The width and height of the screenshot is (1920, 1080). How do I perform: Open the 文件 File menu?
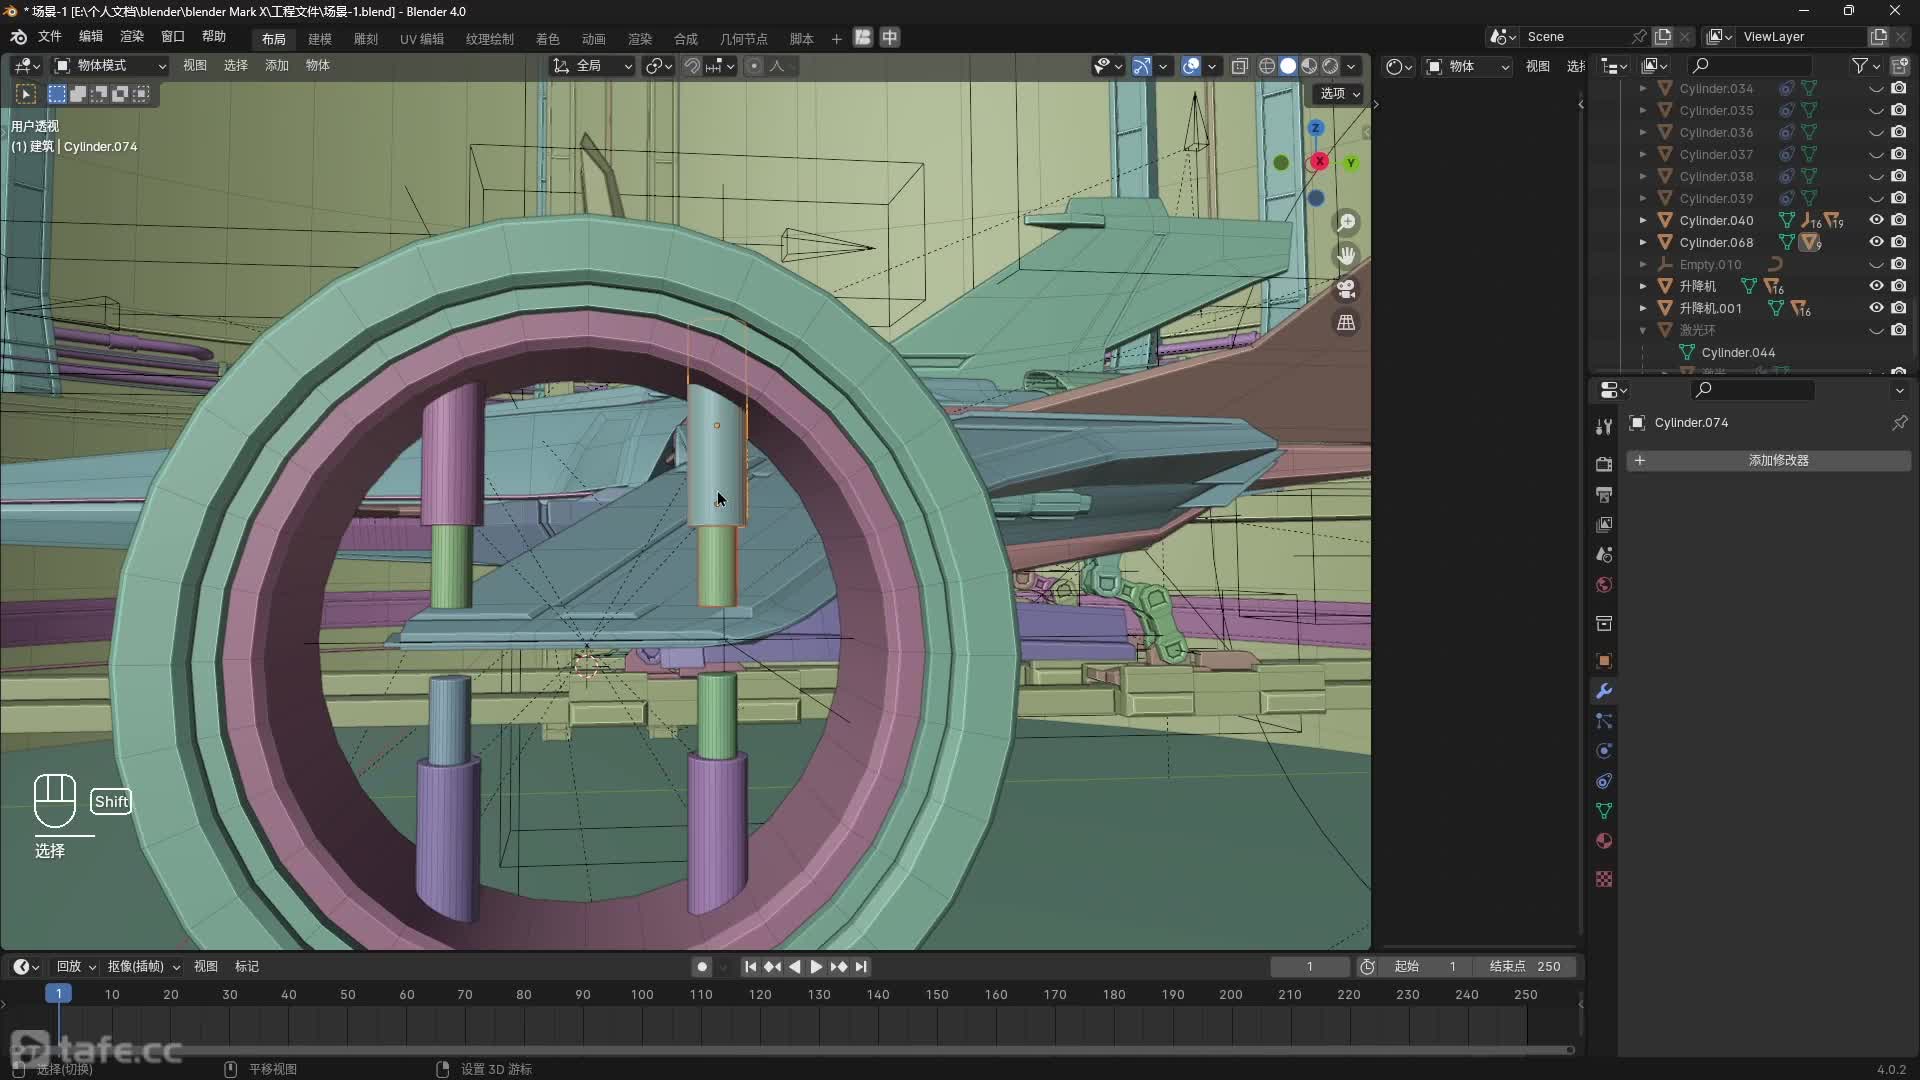[49, 37]
